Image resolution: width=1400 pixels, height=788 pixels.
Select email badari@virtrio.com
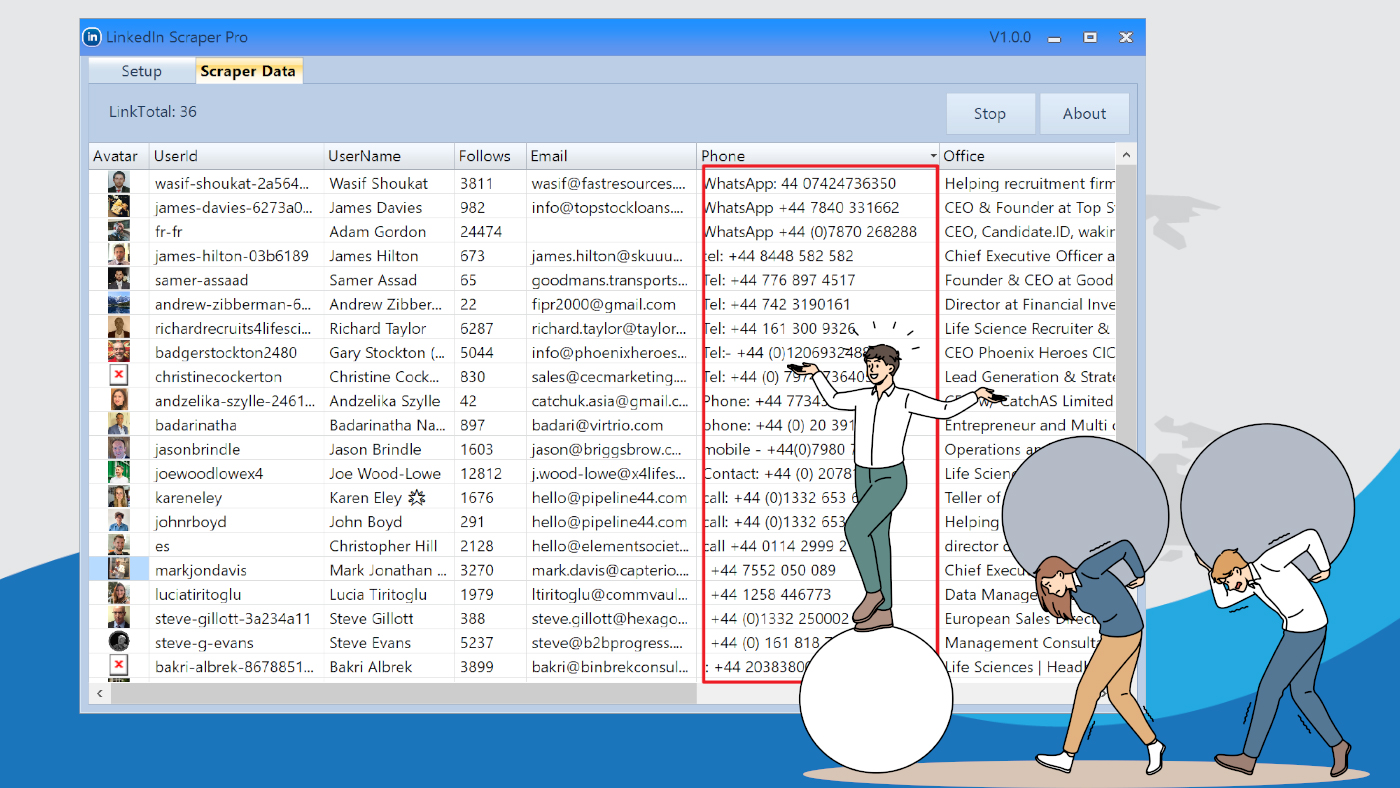(597, 425)
